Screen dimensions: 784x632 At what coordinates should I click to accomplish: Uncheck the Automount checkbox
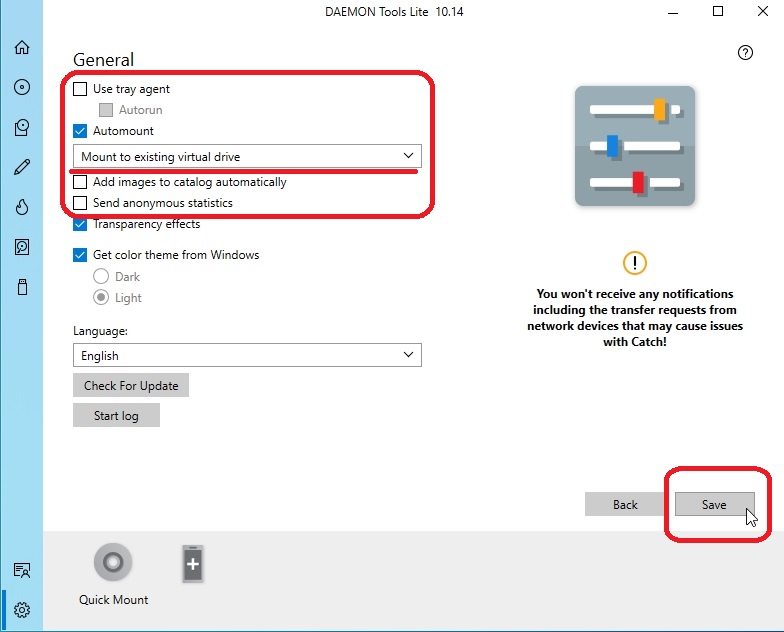(80, 131)
